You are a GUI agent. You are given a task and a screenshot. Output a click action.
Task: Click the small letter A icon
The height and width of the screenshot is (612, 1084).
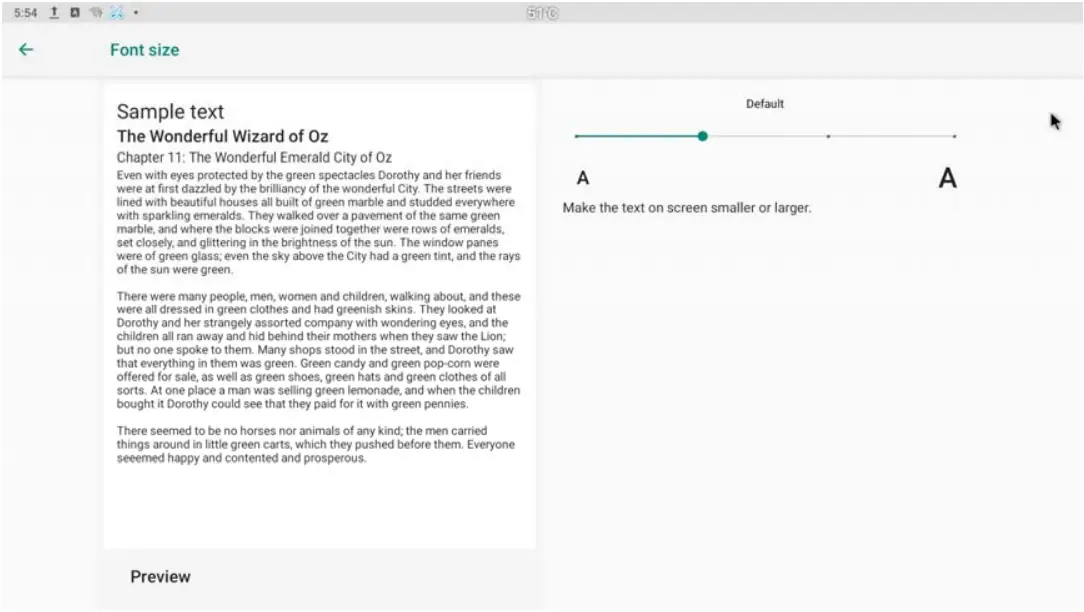pyautogui.click(x=583, y=178)
